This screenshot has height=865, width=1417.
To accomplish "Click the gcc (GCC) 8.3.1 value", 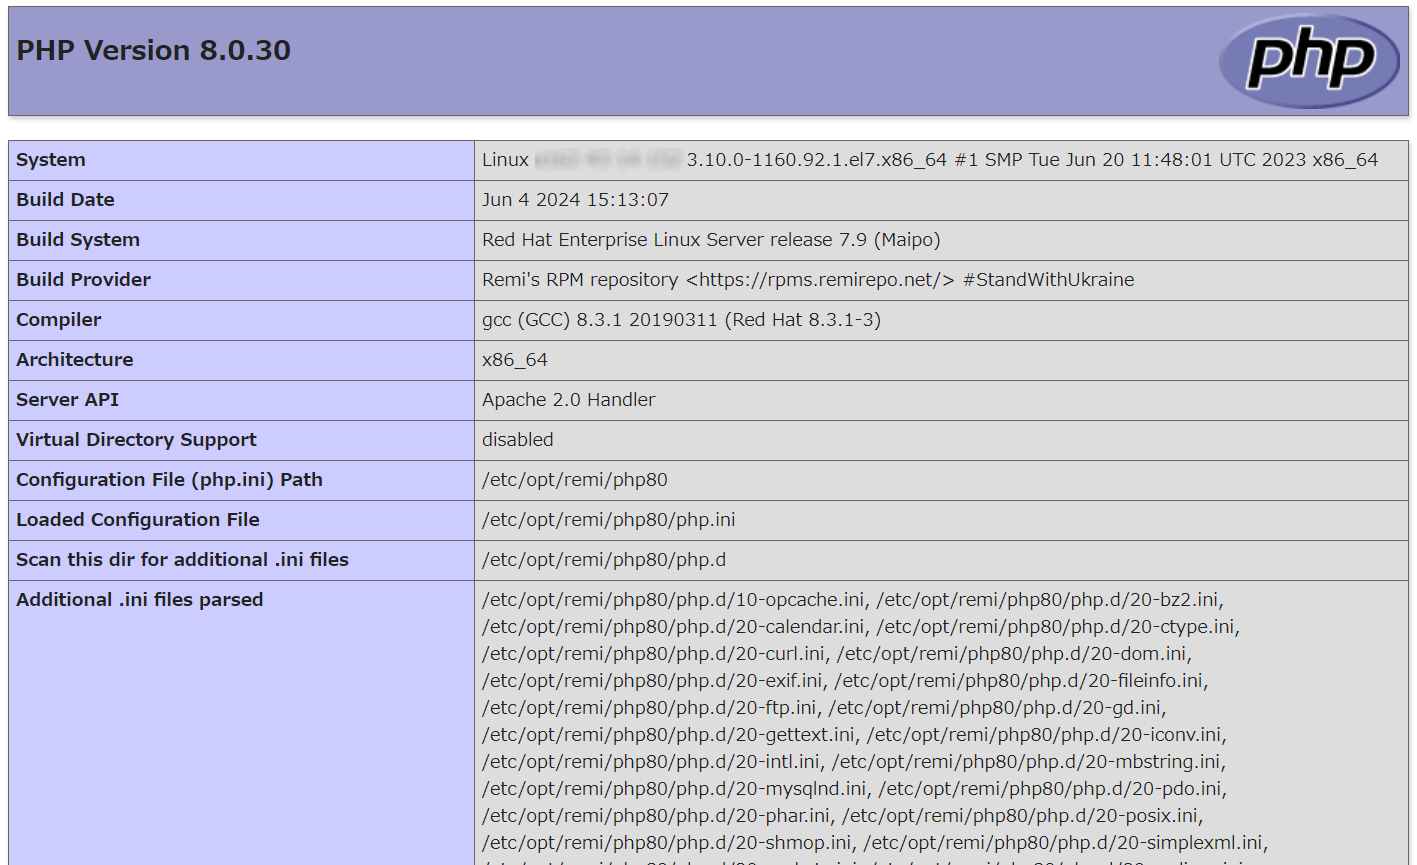I will 681,320.
